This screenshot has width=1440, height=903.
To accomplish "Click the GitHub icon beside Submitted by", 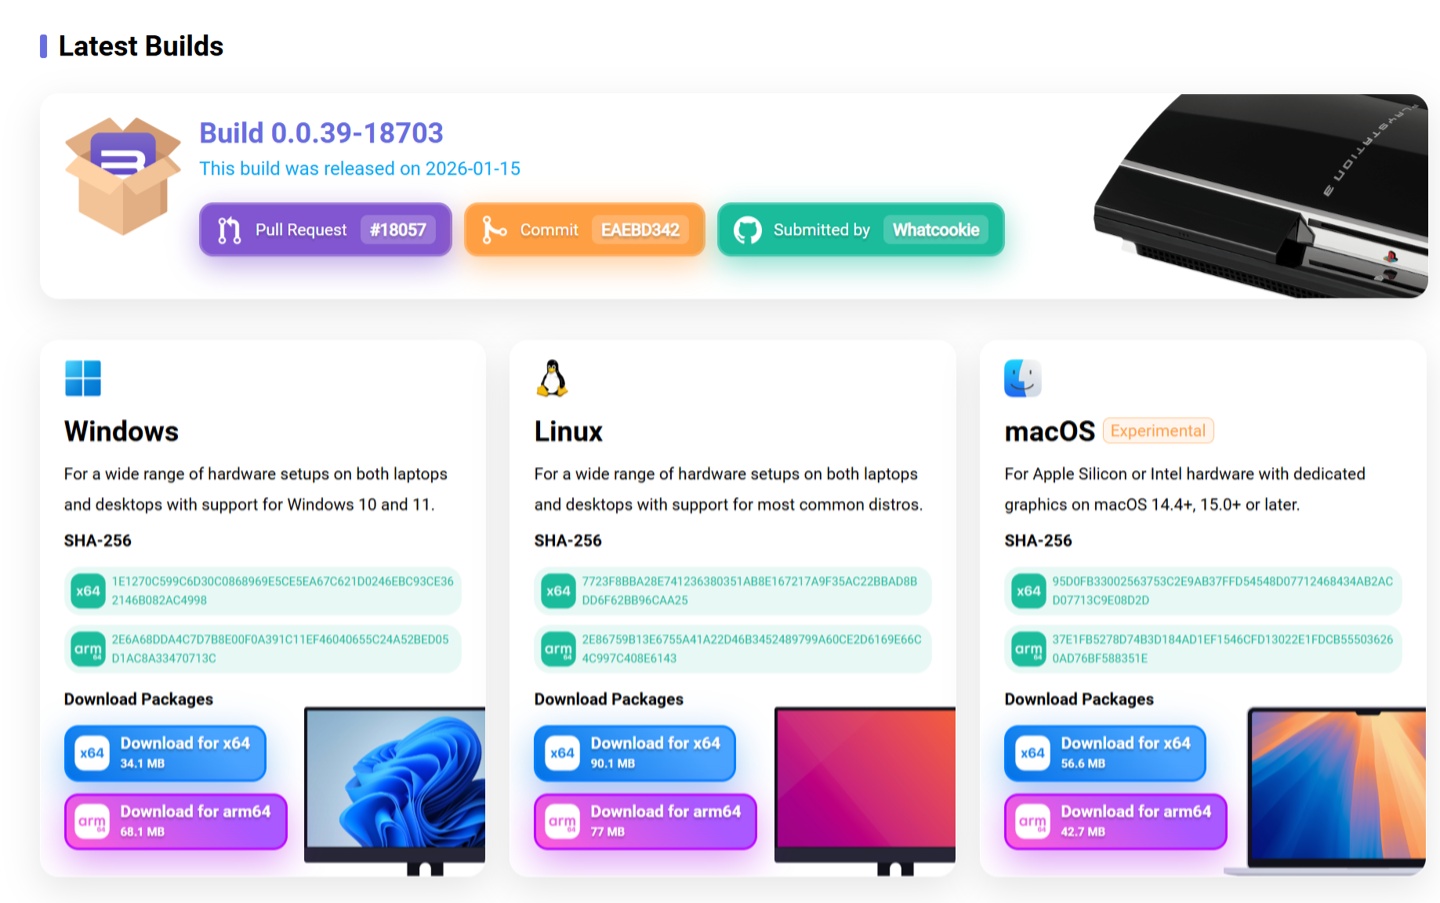I will point(747,230).
